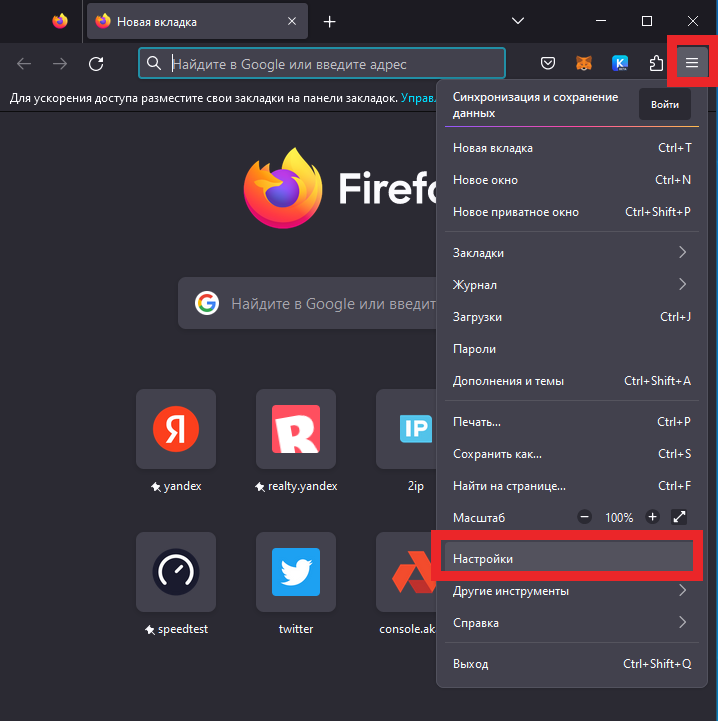Reload the current page
The image size is (718, 721).
pos(96,63)
